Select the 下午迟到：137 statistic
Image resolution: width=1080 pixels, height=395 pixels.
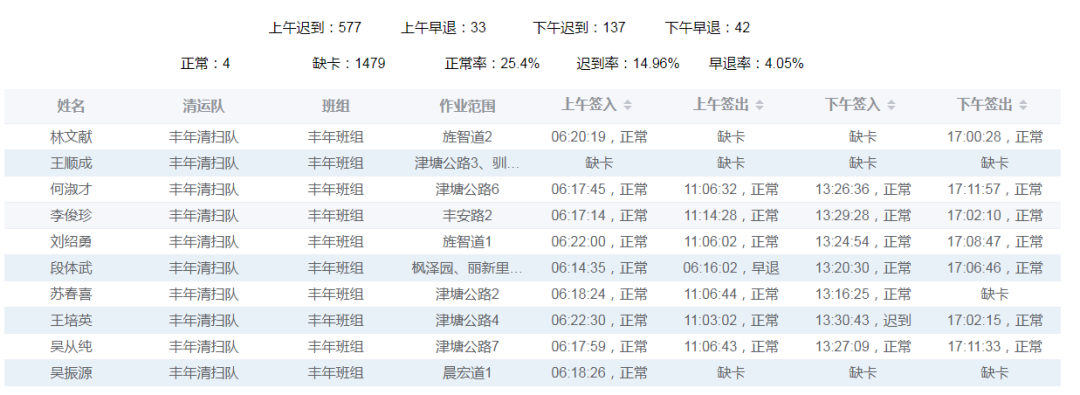579,28
